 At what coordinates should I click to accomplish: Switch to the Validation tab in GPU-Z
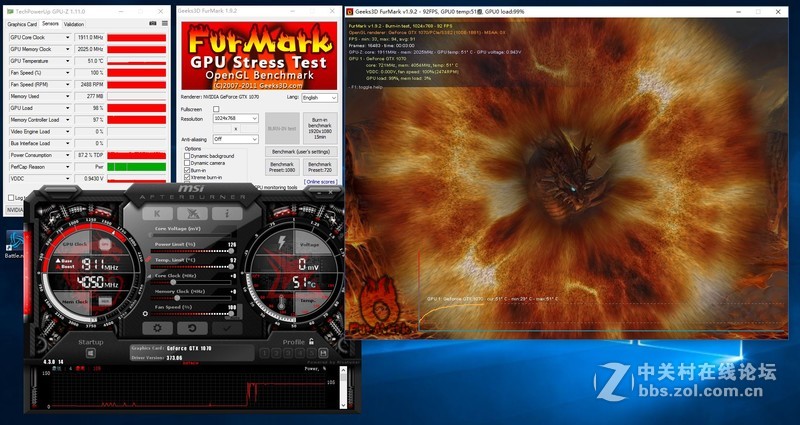(x=74, y=23)
